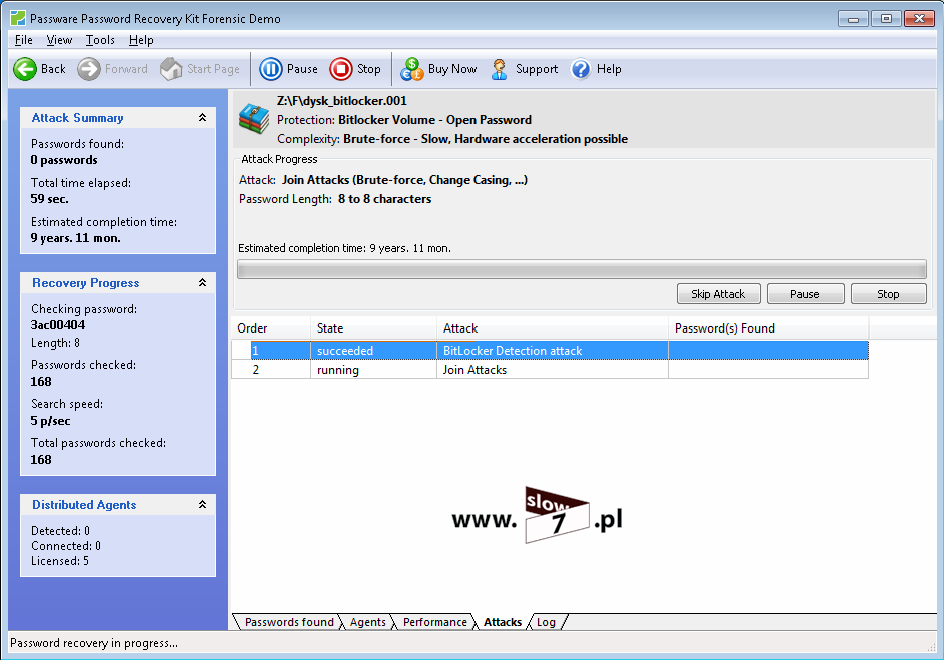The width and height of the screenshot is (944, 660).
Task: Maximize the Passware window
Action: tap(886, 19)
